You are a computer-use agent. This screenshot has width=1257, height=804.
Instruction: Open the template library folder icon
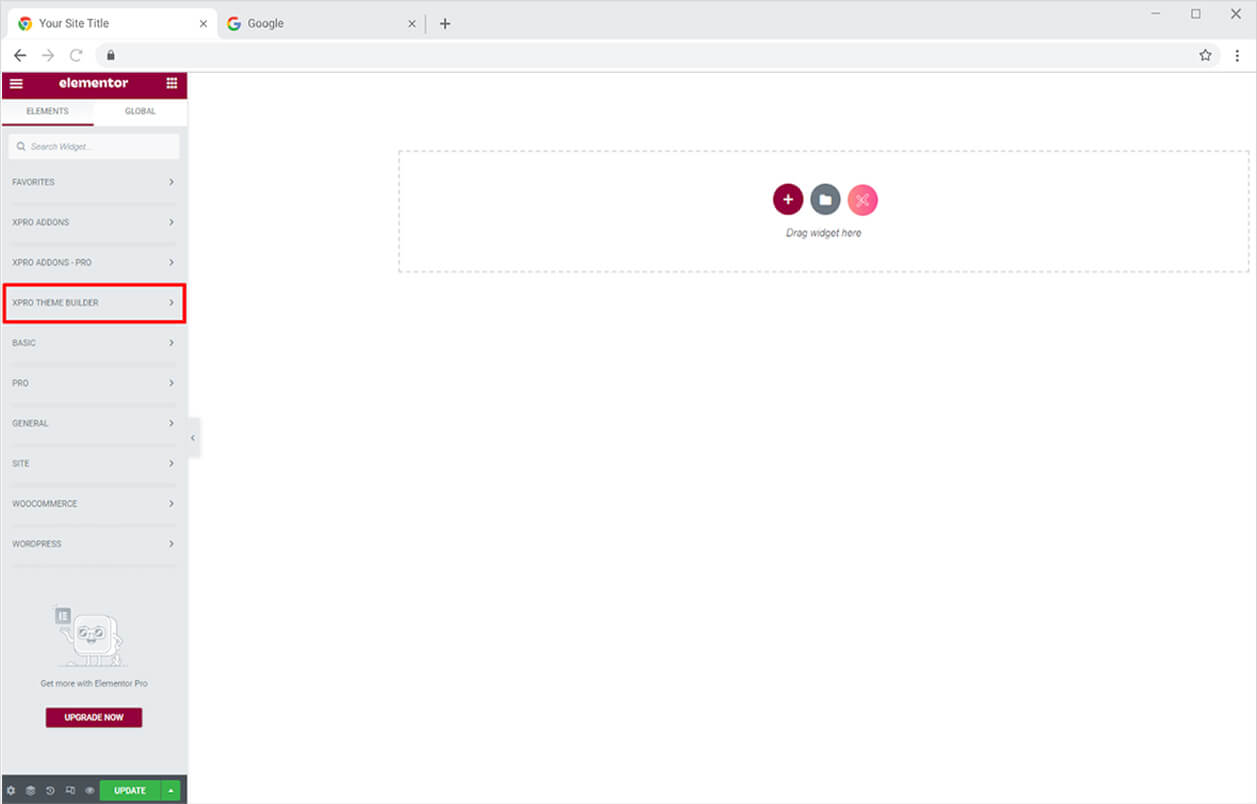825,200
